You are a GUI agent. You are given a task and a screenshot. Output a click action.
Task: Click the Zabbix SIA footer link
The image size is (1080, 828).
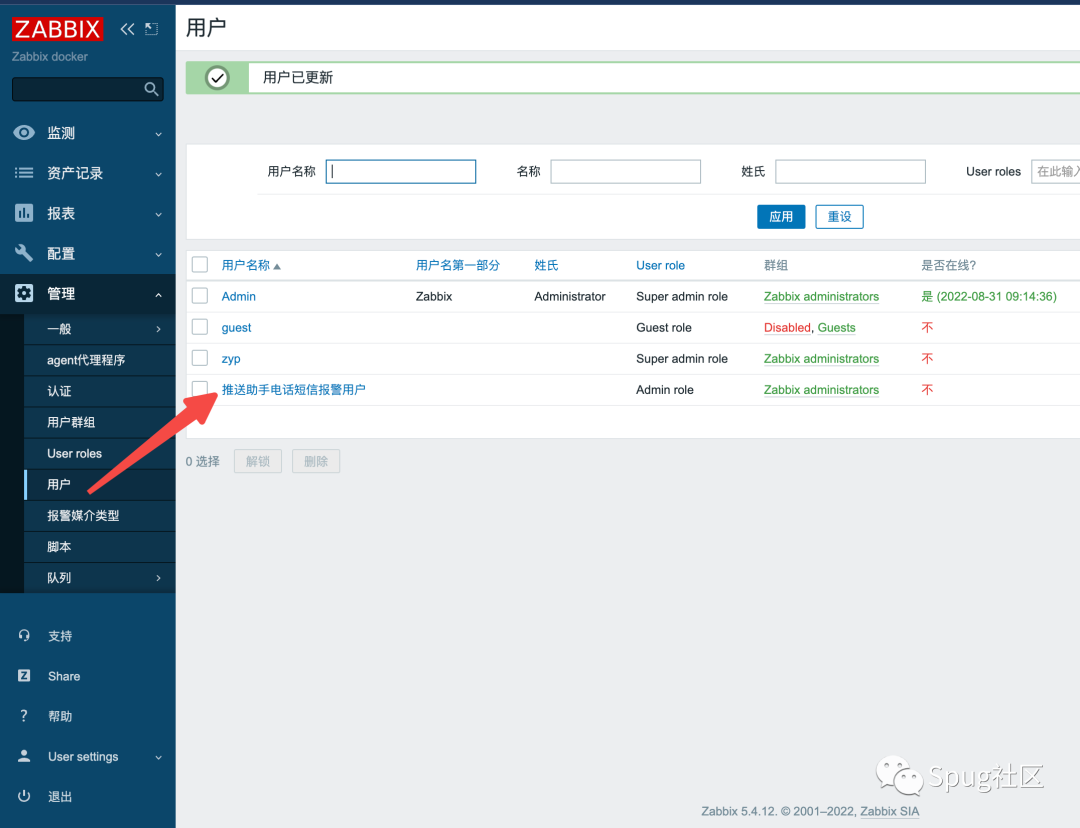click(889, 811)
